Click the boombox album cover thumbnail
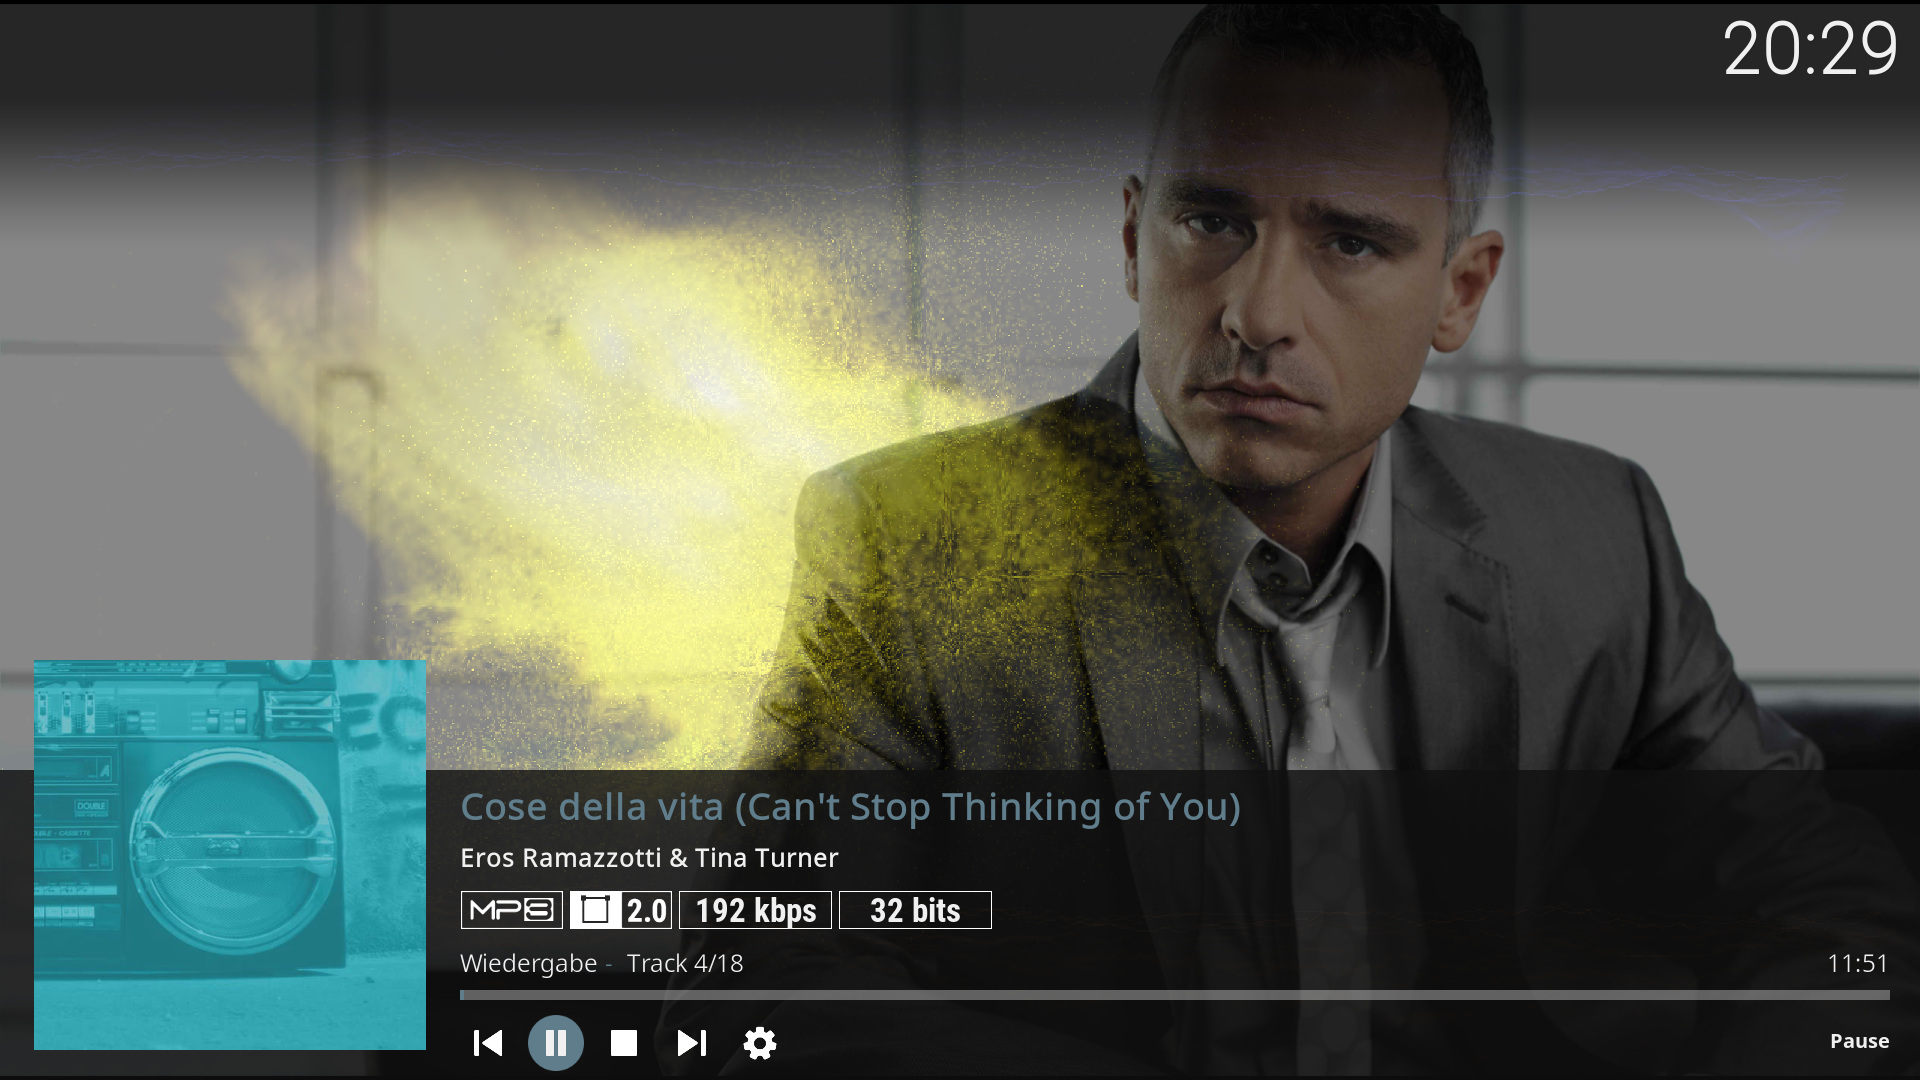Image resolution: width=1920 pixels, height=1080 pixels. 230,855
